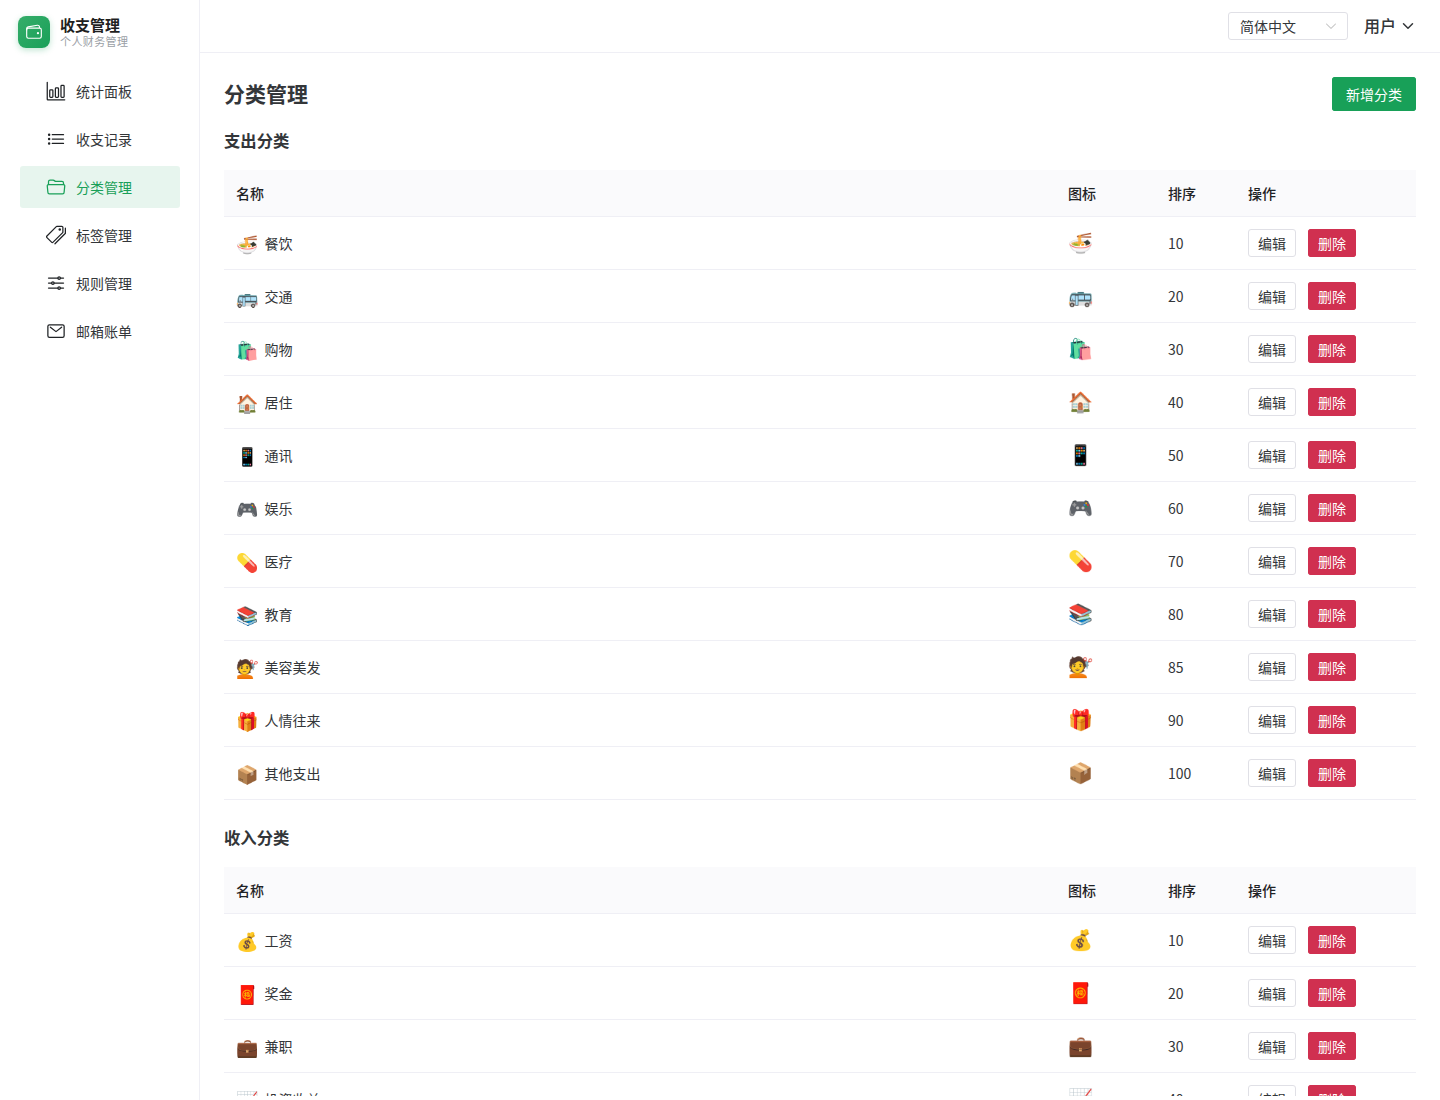Viewport: 1440px width, 1100px height.
Task: Open 邮箱账单 in the sidebar
Action: [100, 332]
